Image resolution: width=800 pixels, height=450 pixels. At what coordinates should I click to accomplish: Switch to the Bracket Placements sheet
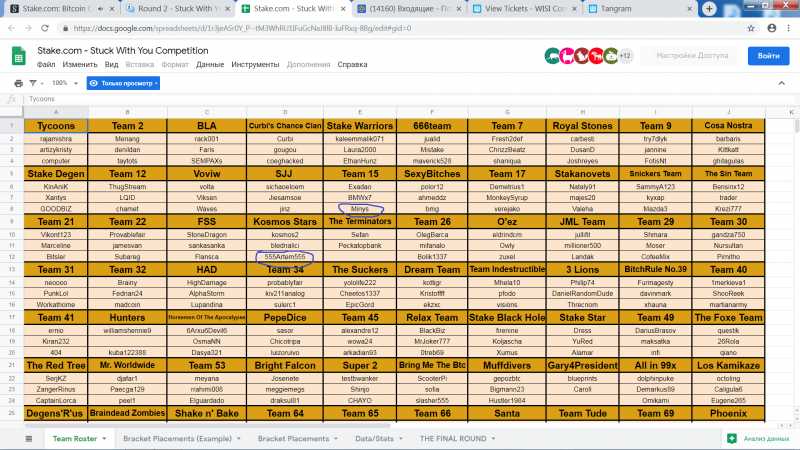293,439
